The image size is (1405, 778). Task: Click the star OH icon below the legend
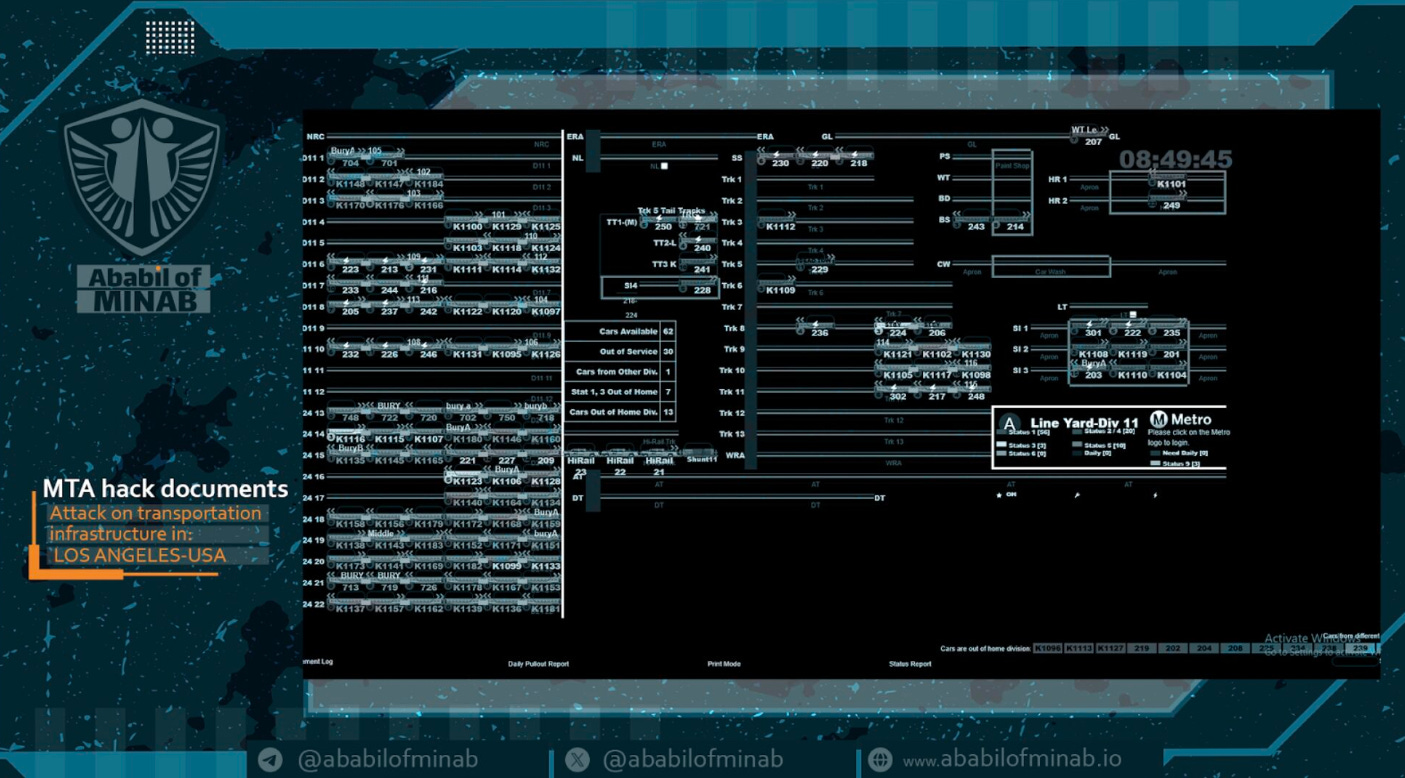1005,494
